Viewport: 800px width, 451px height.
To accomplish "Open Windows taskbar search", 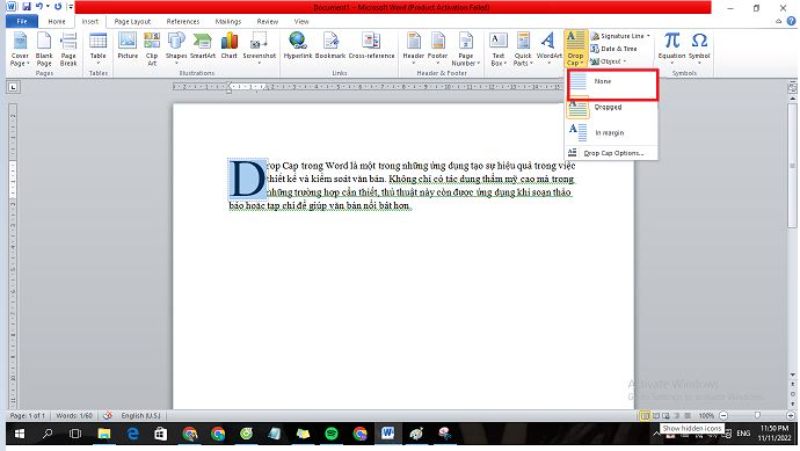I will point(47,434).
